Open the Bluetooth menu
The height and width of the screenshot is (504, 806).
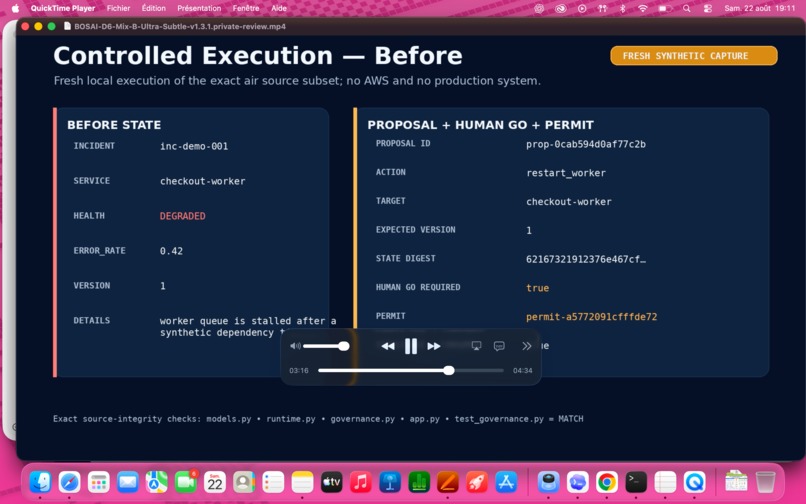(x=622, y=8)
